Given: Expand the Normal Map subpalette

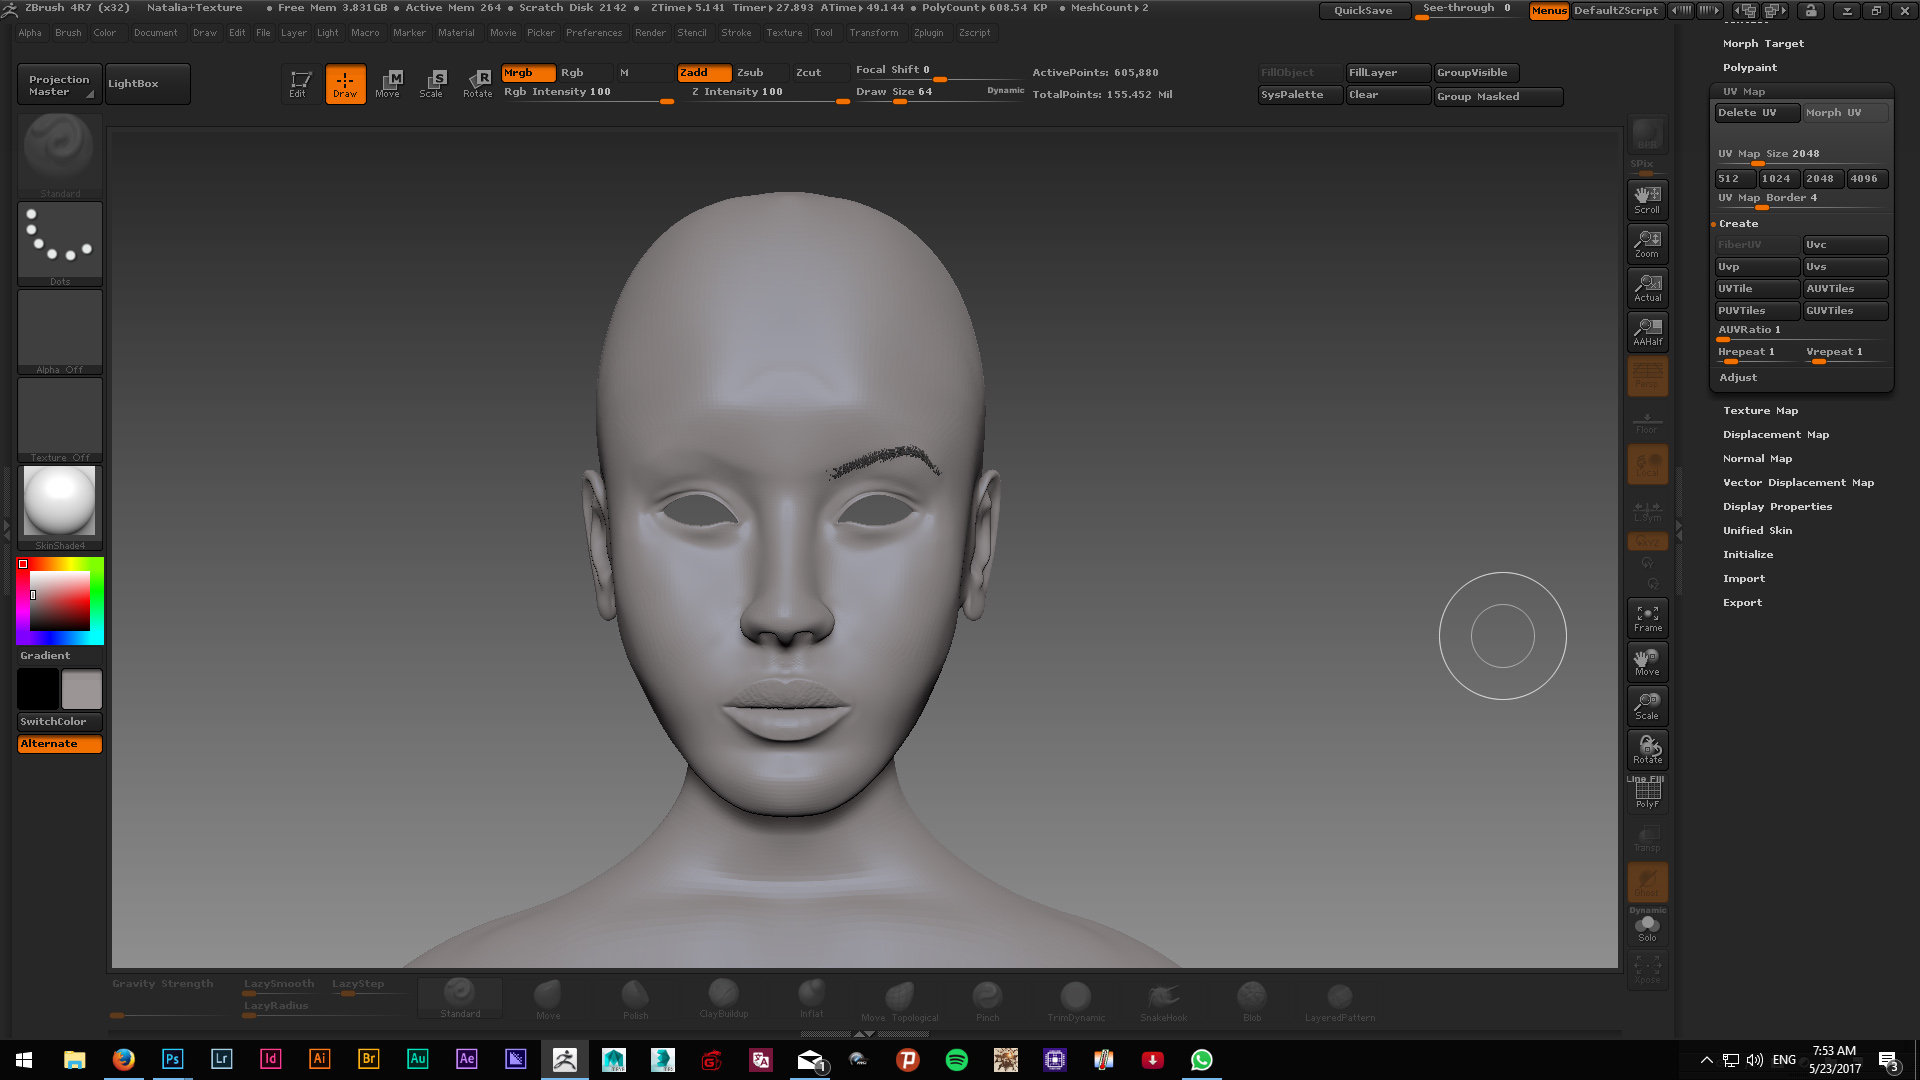Looking at the screenshot, I should (1757, 459).
